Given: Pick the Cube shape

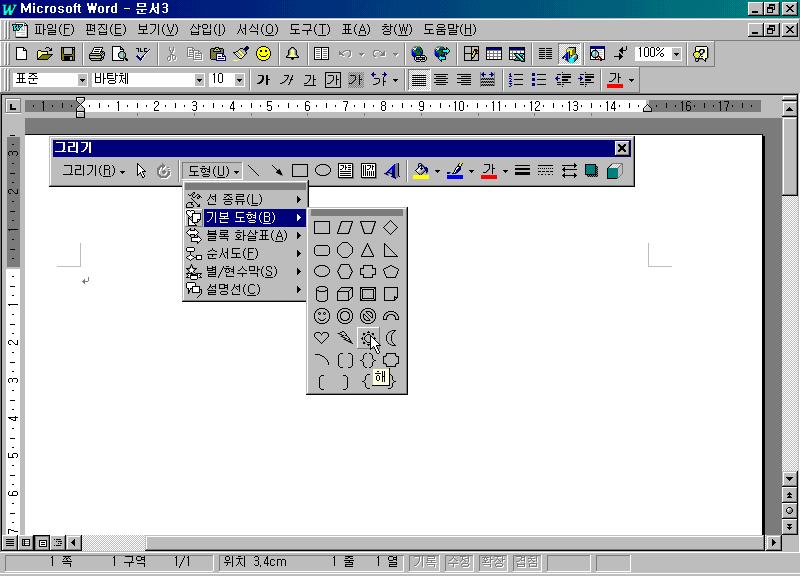Looking at the screenshot, I should pos(345,294).
